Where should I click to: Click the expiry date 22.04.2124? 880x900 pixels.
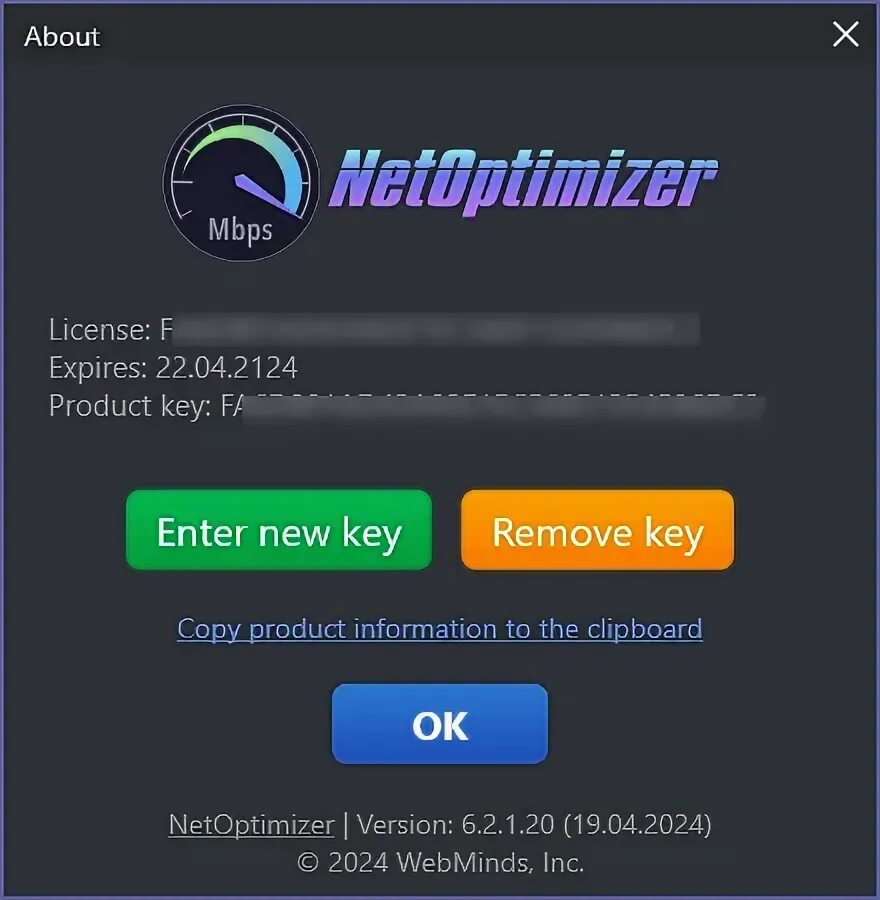[x=227, y=367]
